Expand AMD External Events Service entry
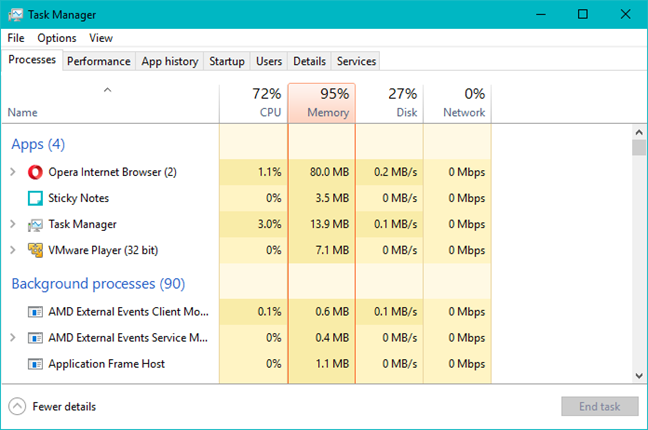Viewport: 648px width, 430px height. coord(13,338)
